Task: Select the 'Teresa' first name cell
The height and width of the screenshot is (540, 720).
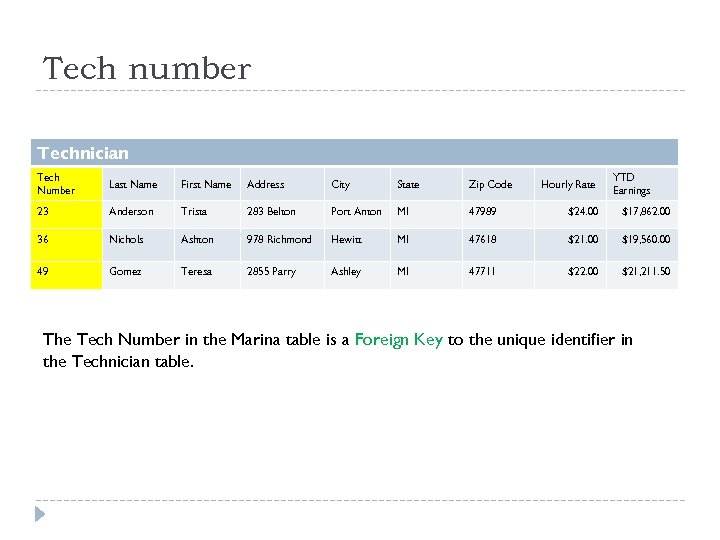Action: tap(197, 271)
